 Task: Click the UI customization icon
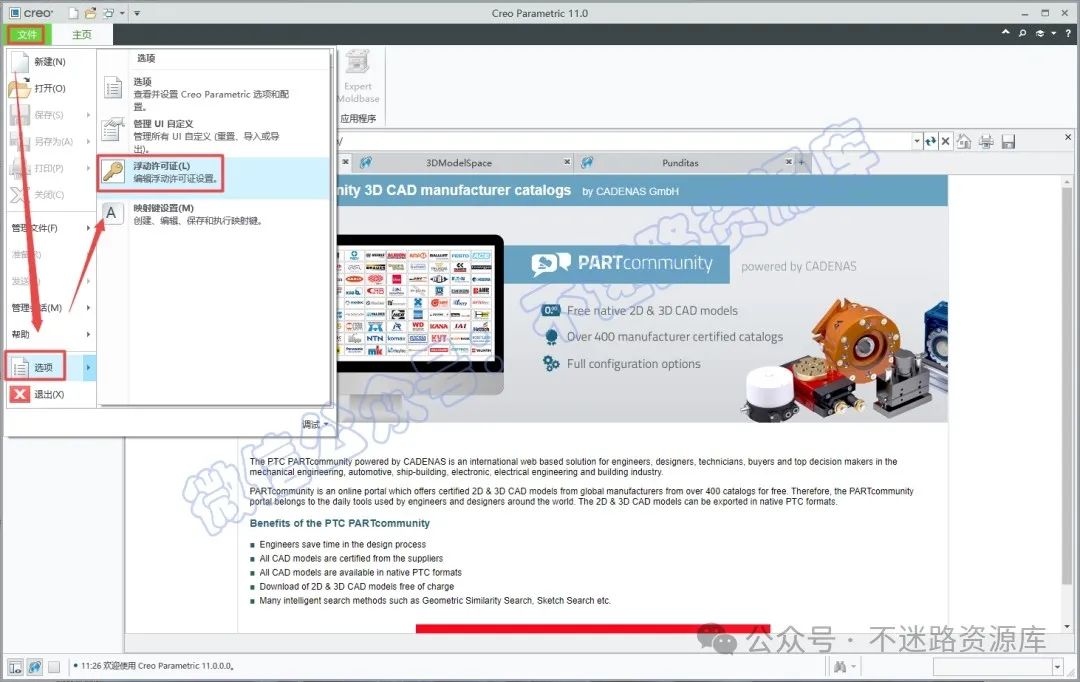point(113,130)
